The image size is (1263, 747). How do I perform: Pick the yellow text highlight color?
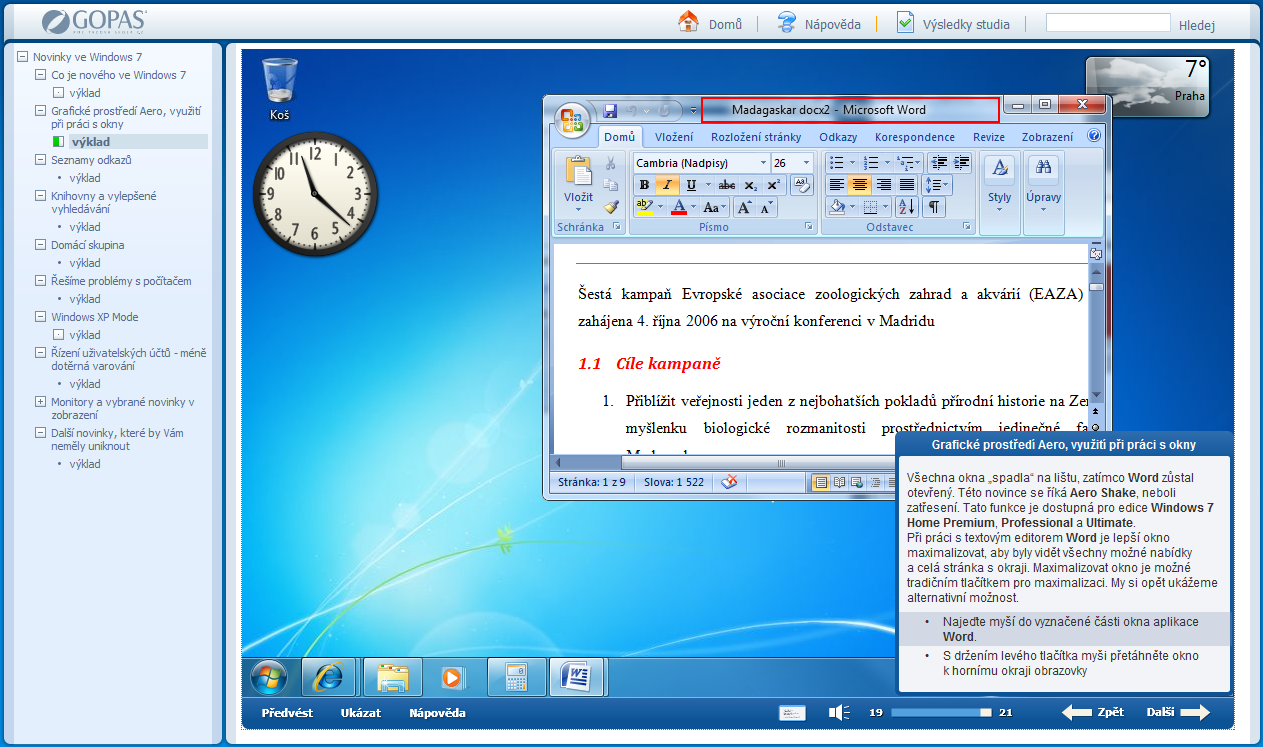(644, 208)
